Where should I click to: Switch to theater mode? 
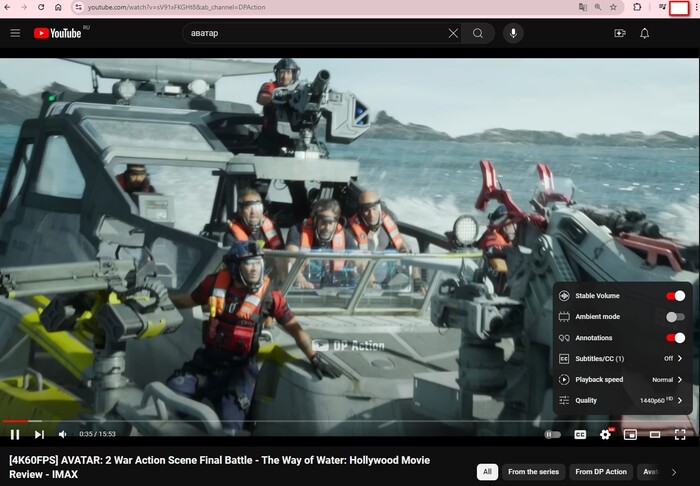pos(655,434)
